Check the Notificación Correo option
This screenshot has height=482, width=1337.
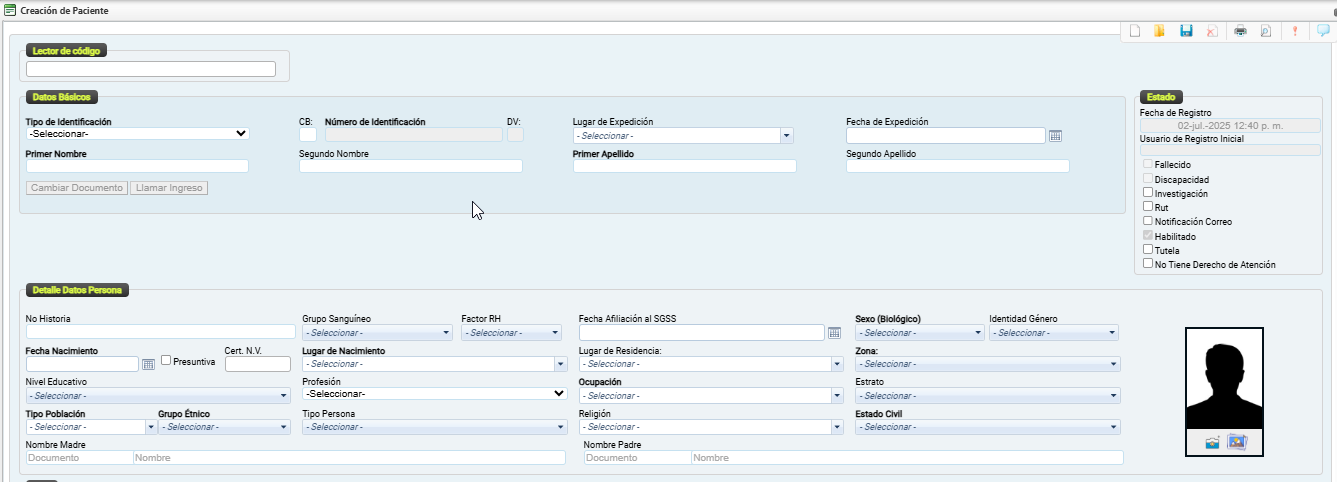(1148, 221)
